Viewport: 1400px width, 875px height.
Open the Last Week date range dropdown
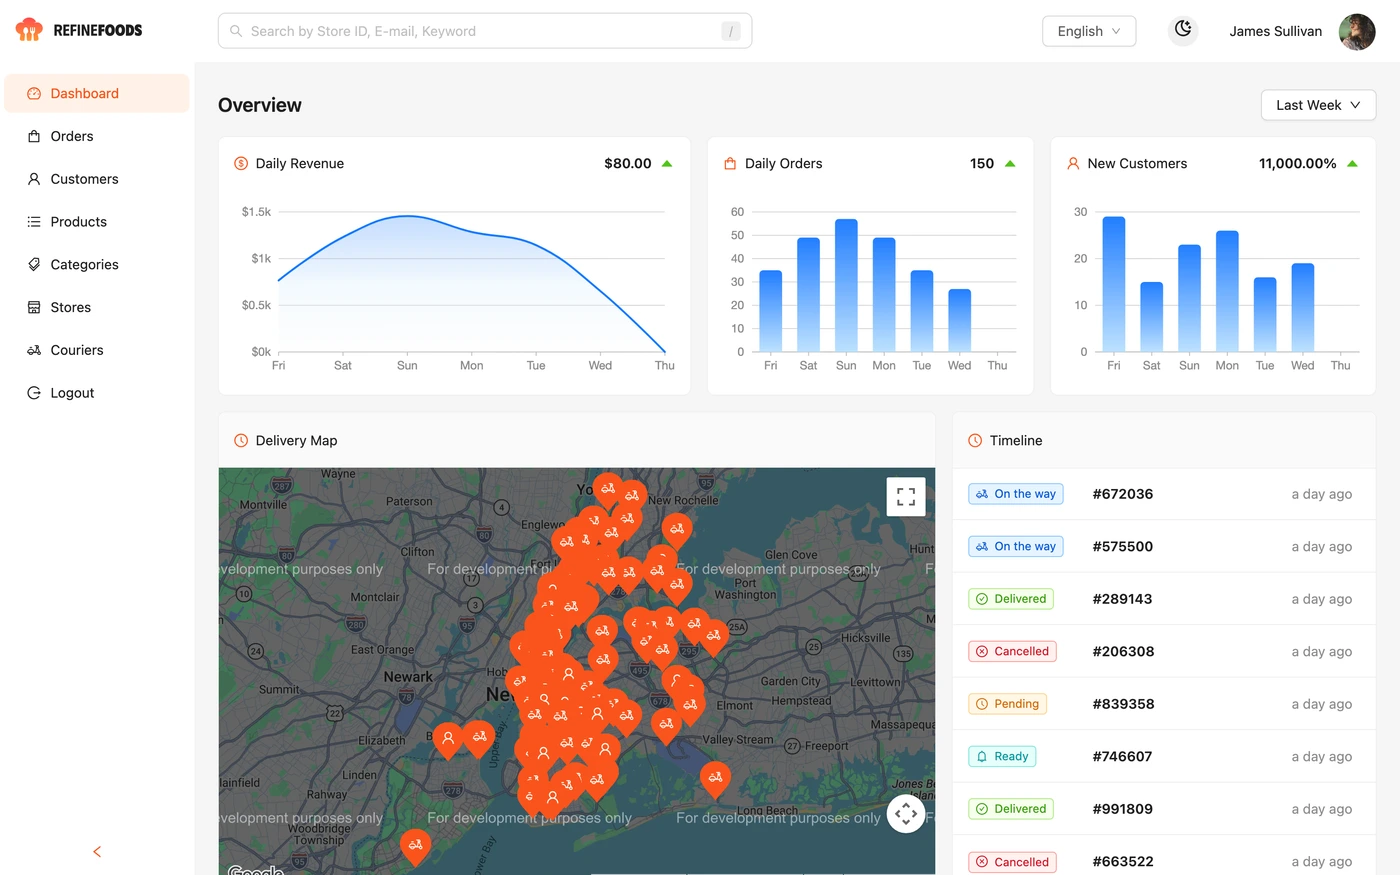[1318, 105]
